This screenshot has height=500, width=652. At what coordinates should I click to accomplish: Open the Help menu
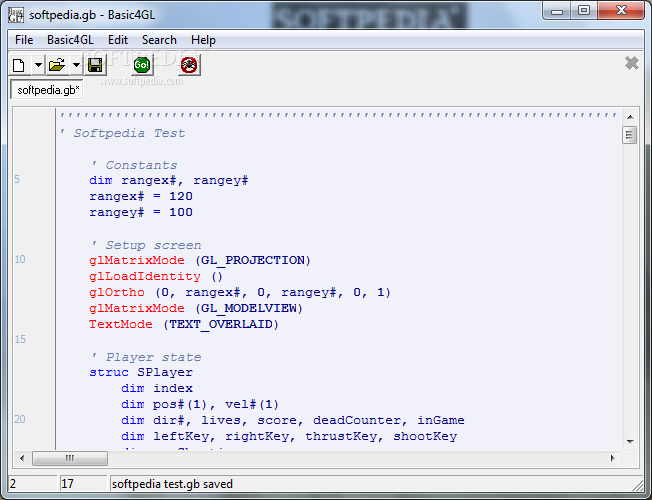[203, 40]
